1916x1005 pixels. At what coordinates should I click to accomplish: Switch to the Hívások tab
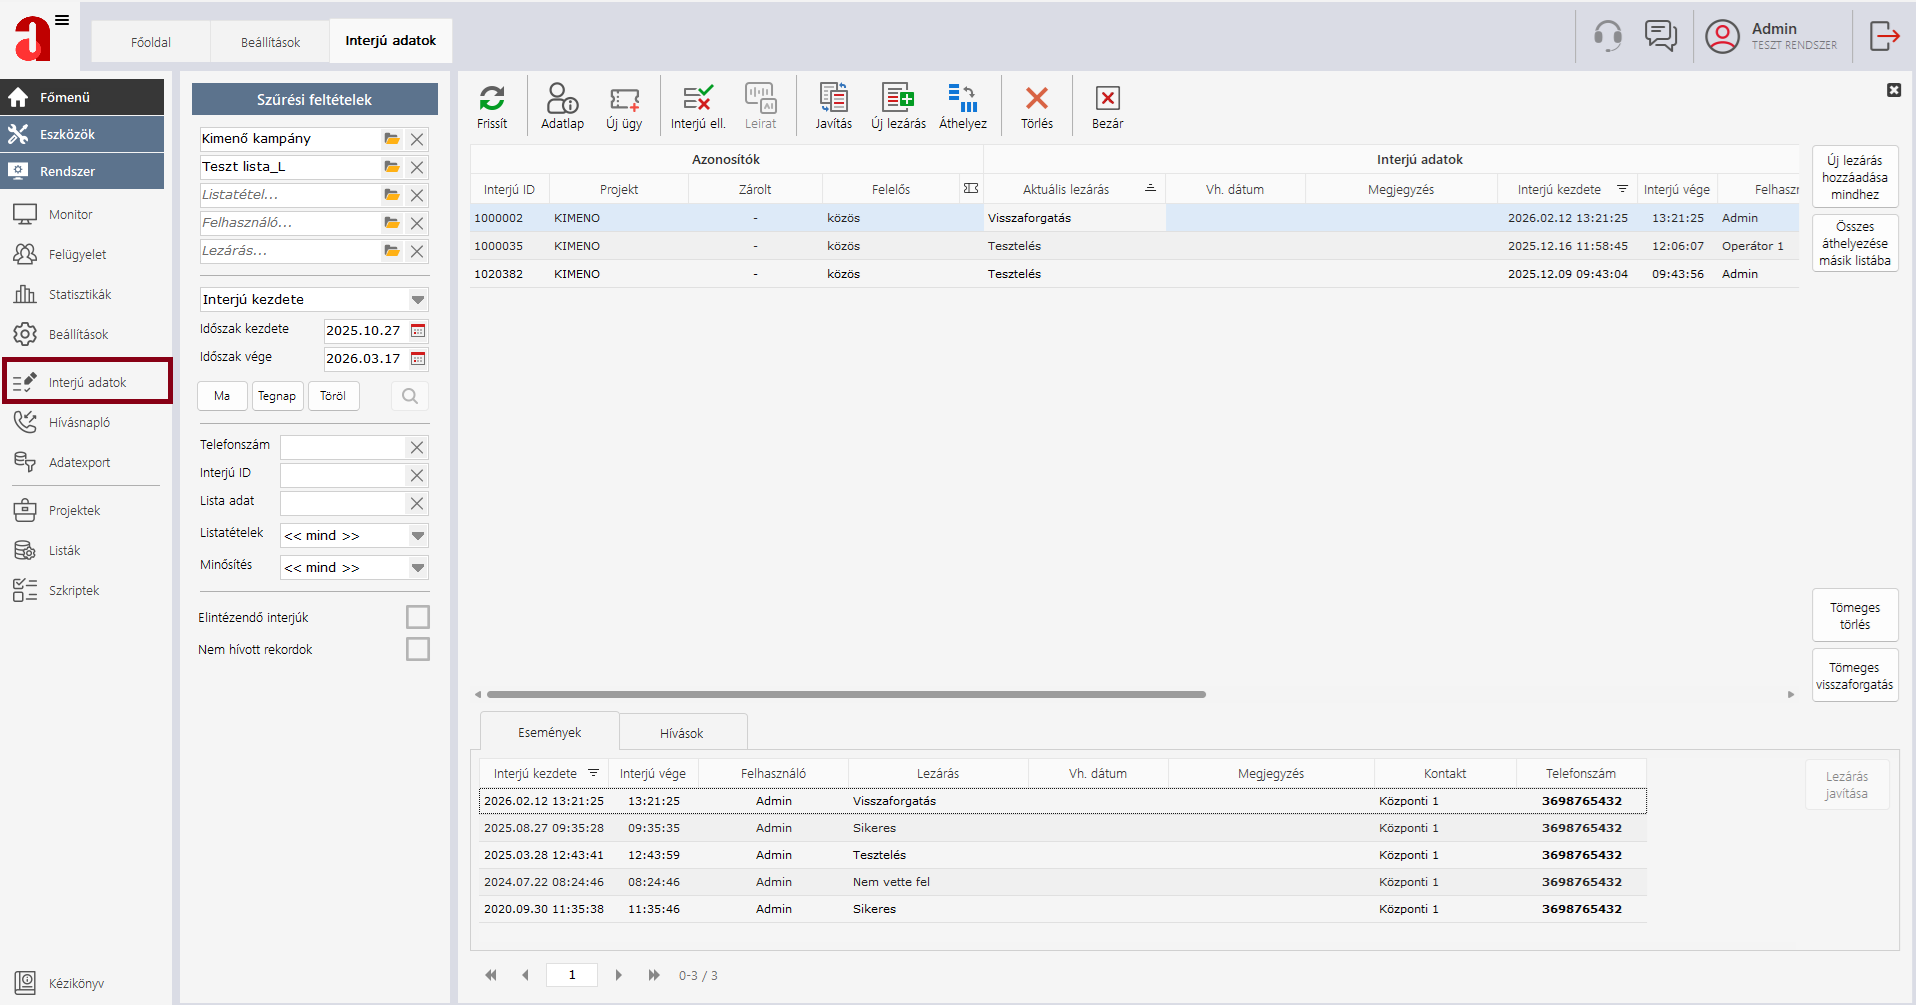681,733
